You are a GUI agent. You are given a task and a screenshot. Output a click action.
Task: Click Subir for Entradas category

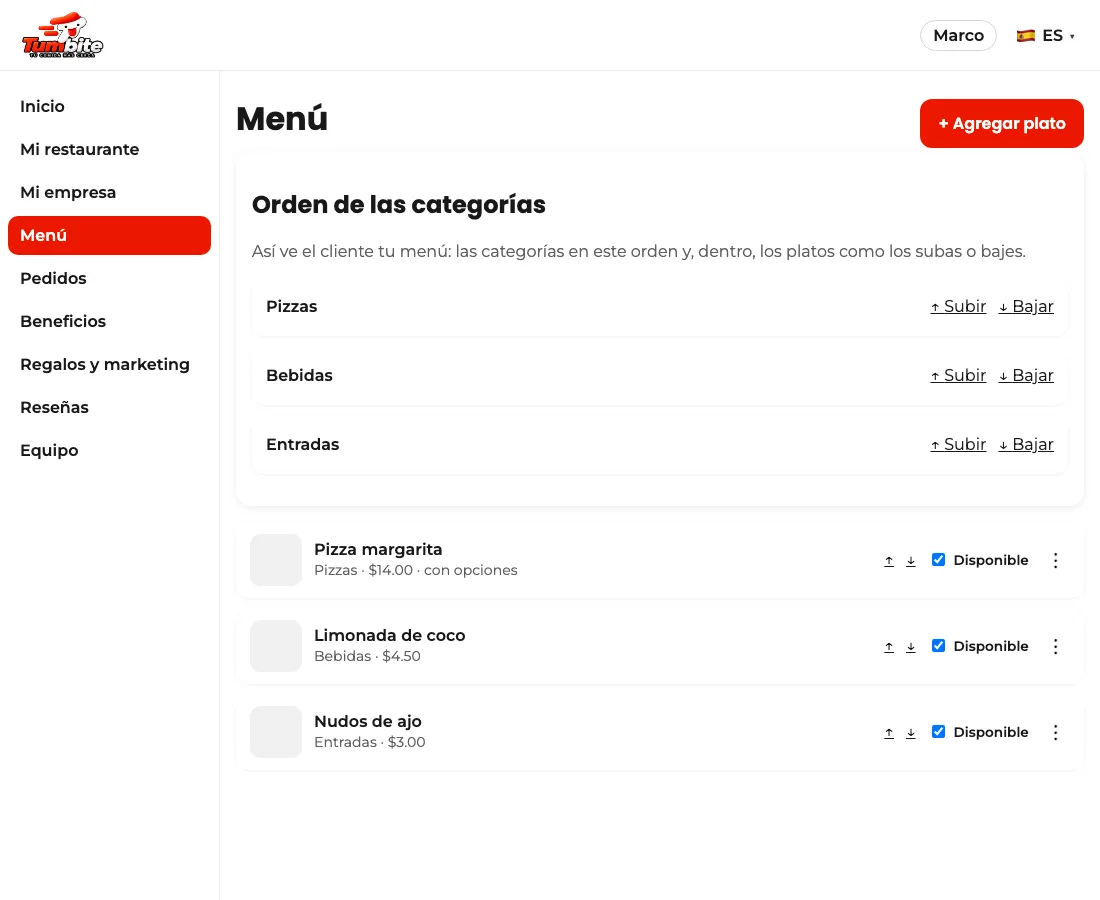click(x=958, y=445)
